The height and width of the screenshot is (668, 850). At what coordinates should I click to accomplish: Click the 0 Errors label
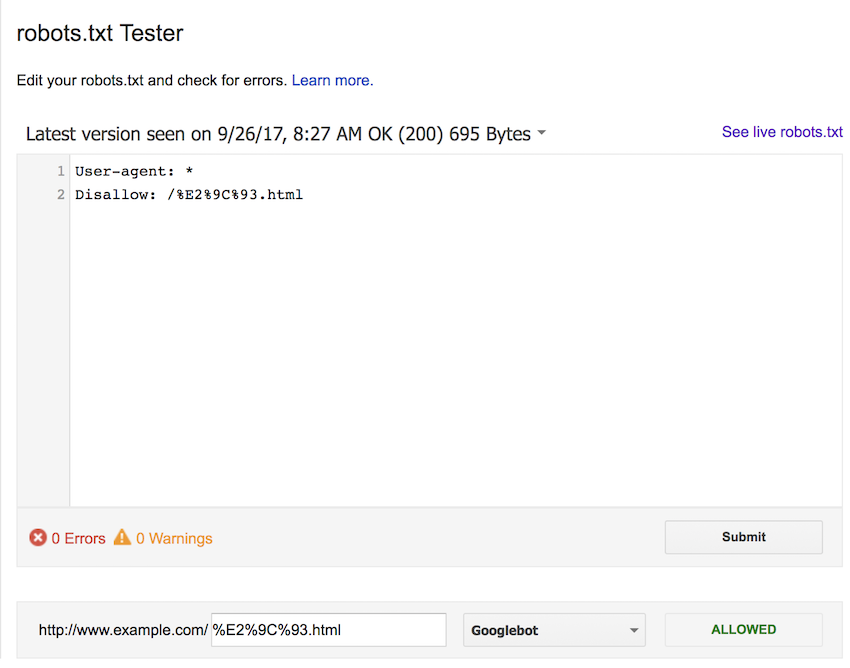[x=78, y=538]
